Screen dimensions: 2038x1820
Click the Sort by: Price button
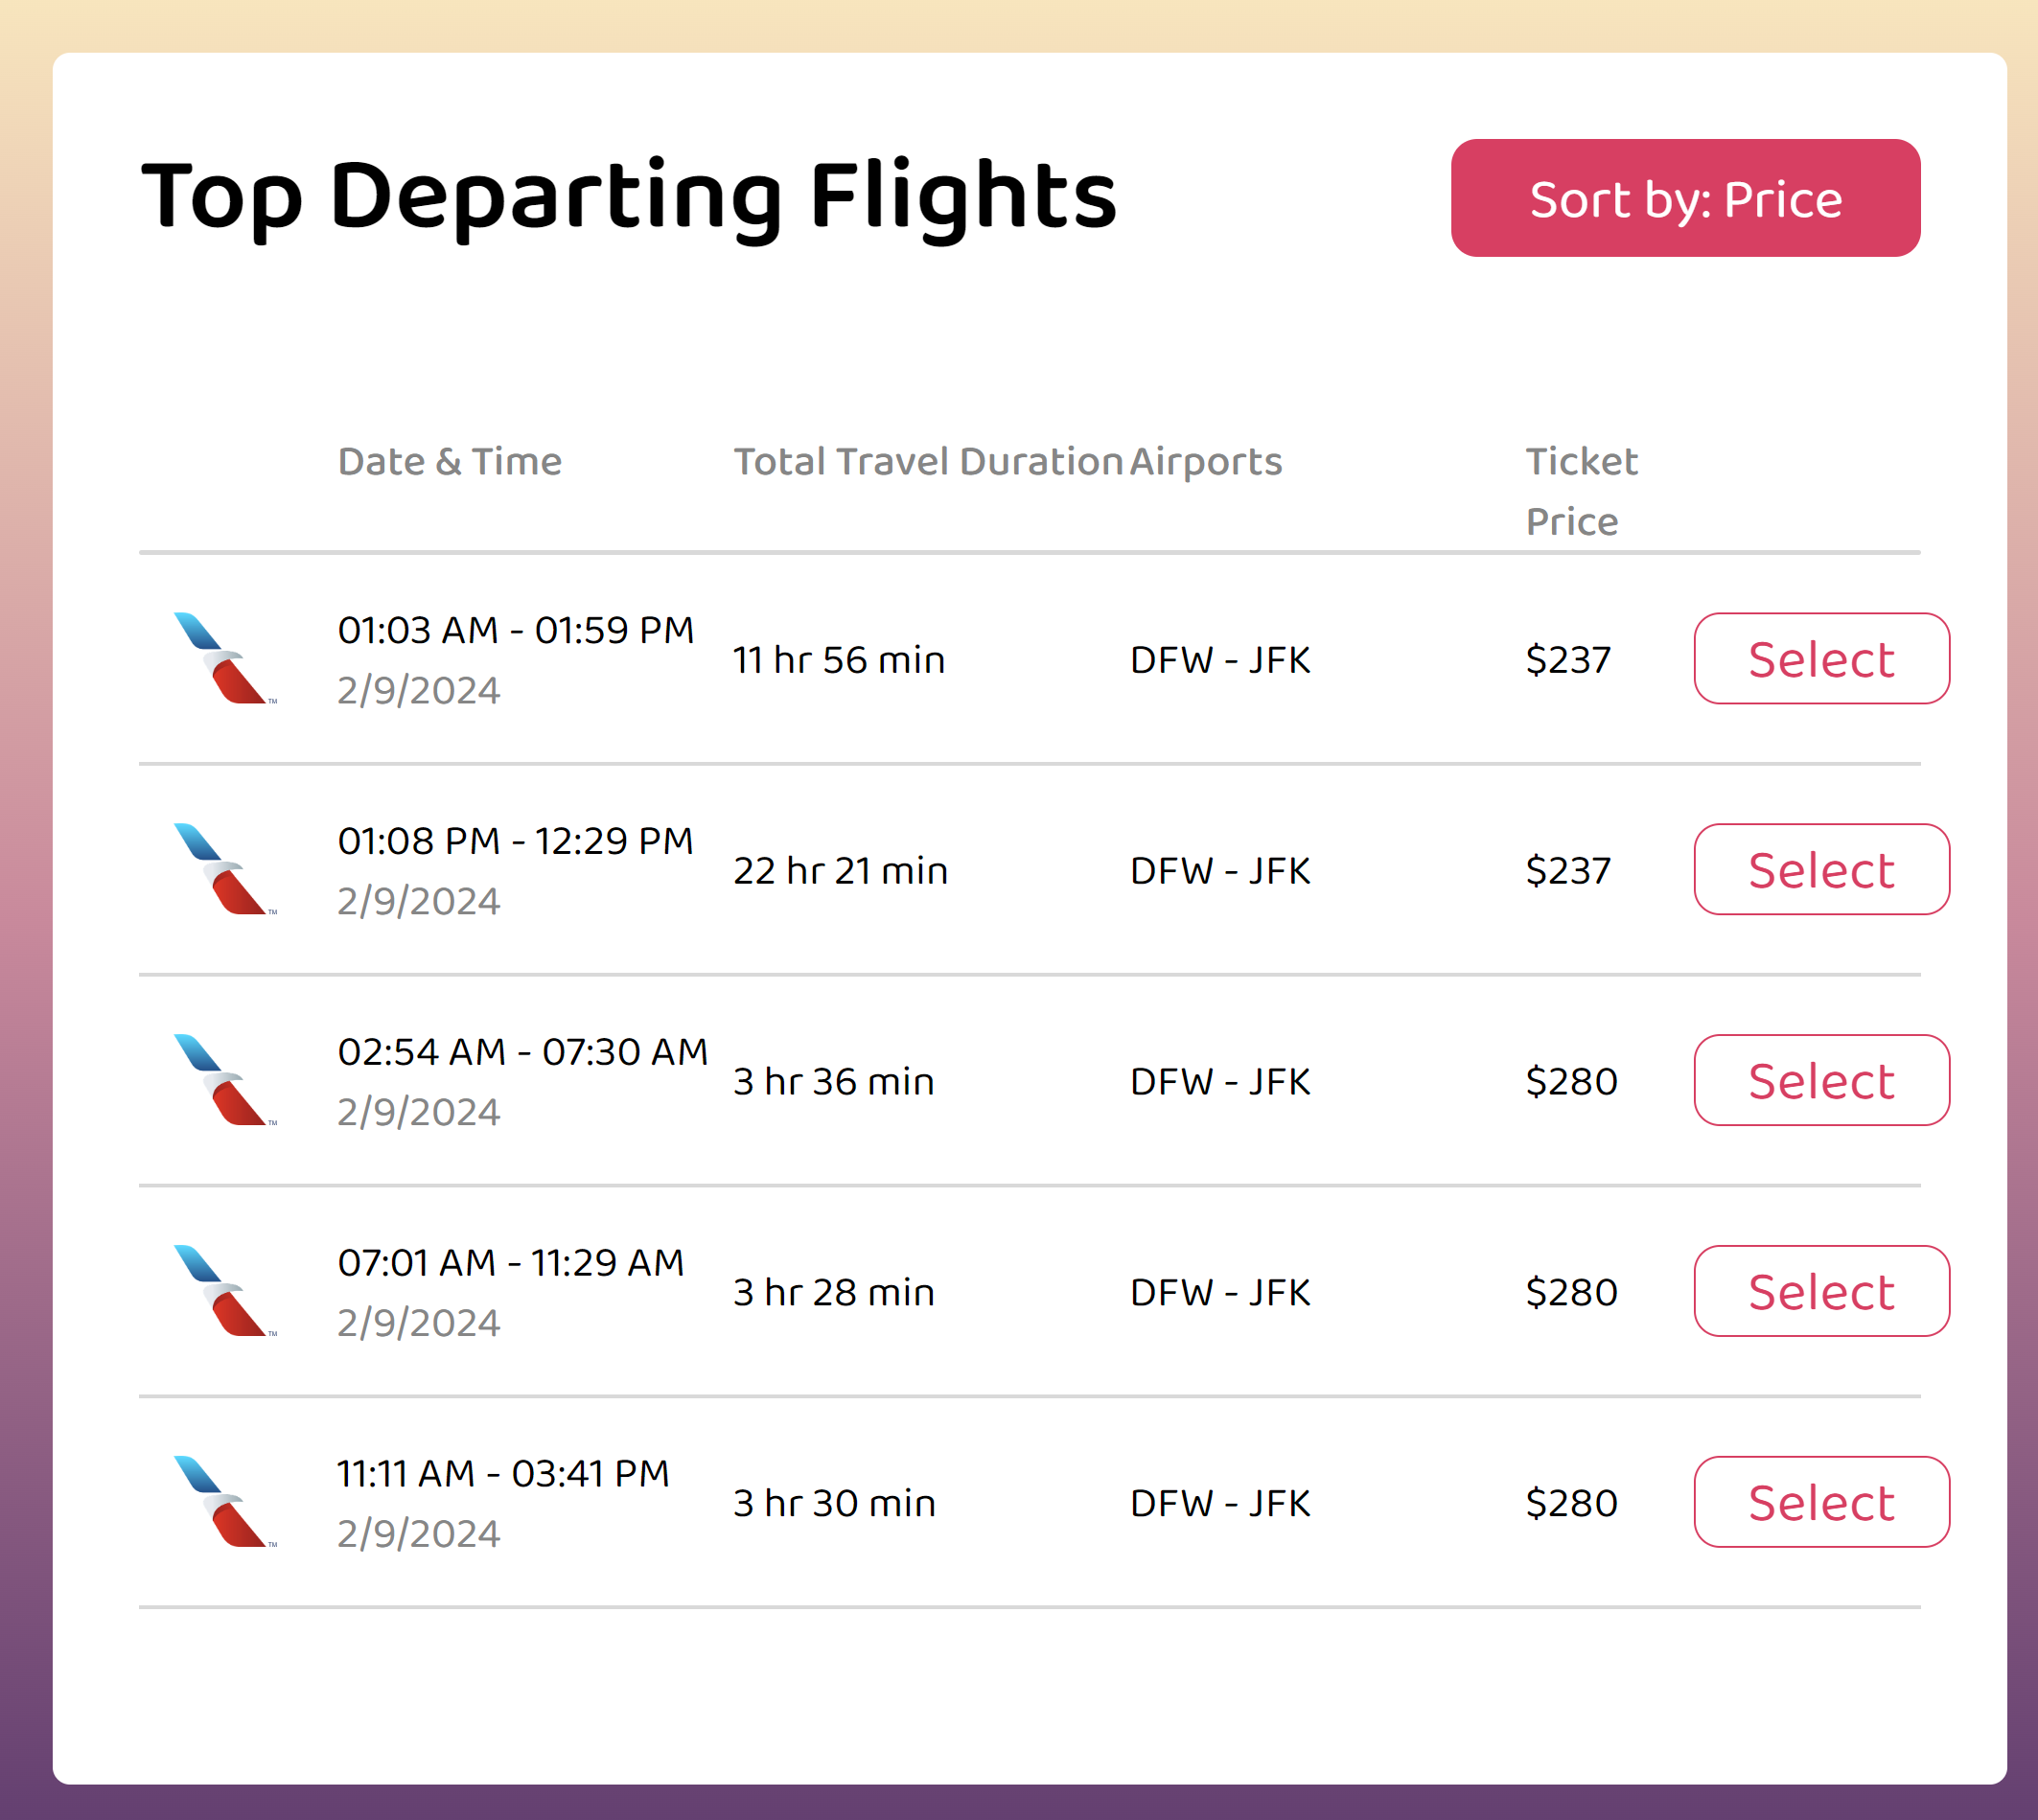(x=1684, y=198)
